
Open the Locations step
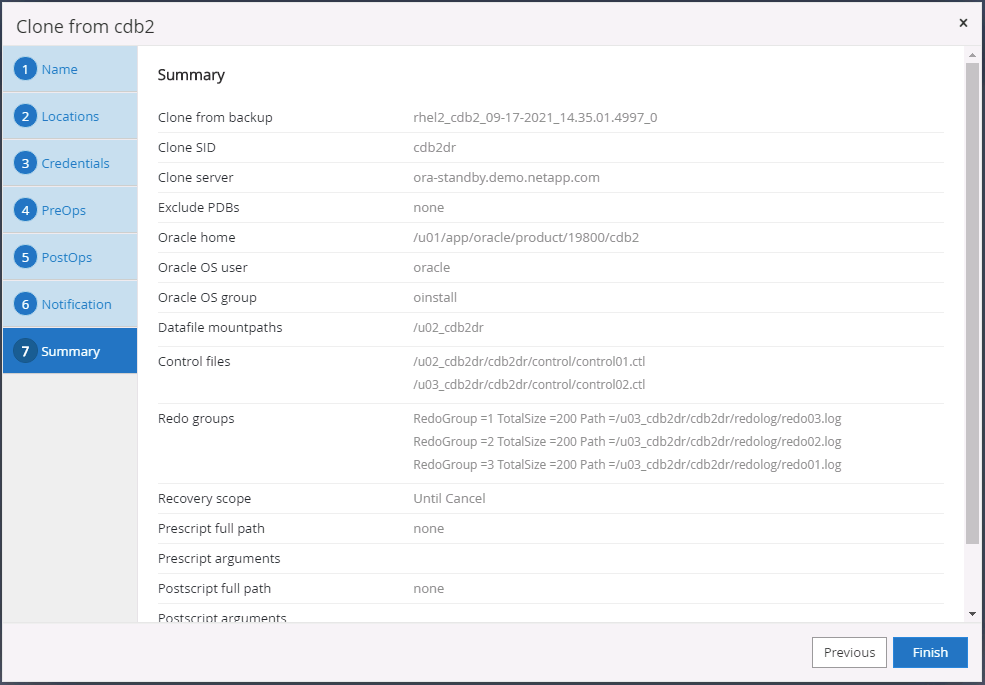point(70,117)
